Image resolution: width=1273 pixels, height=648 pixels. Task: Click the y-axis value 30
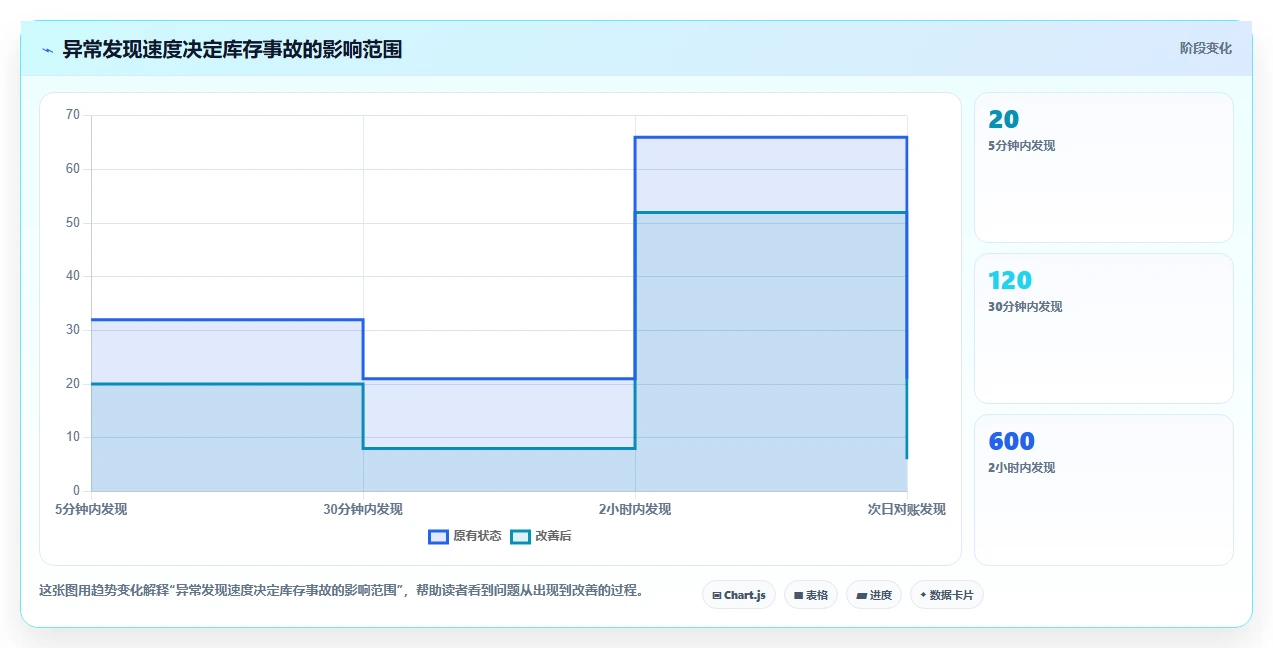[x=73, y=330]
